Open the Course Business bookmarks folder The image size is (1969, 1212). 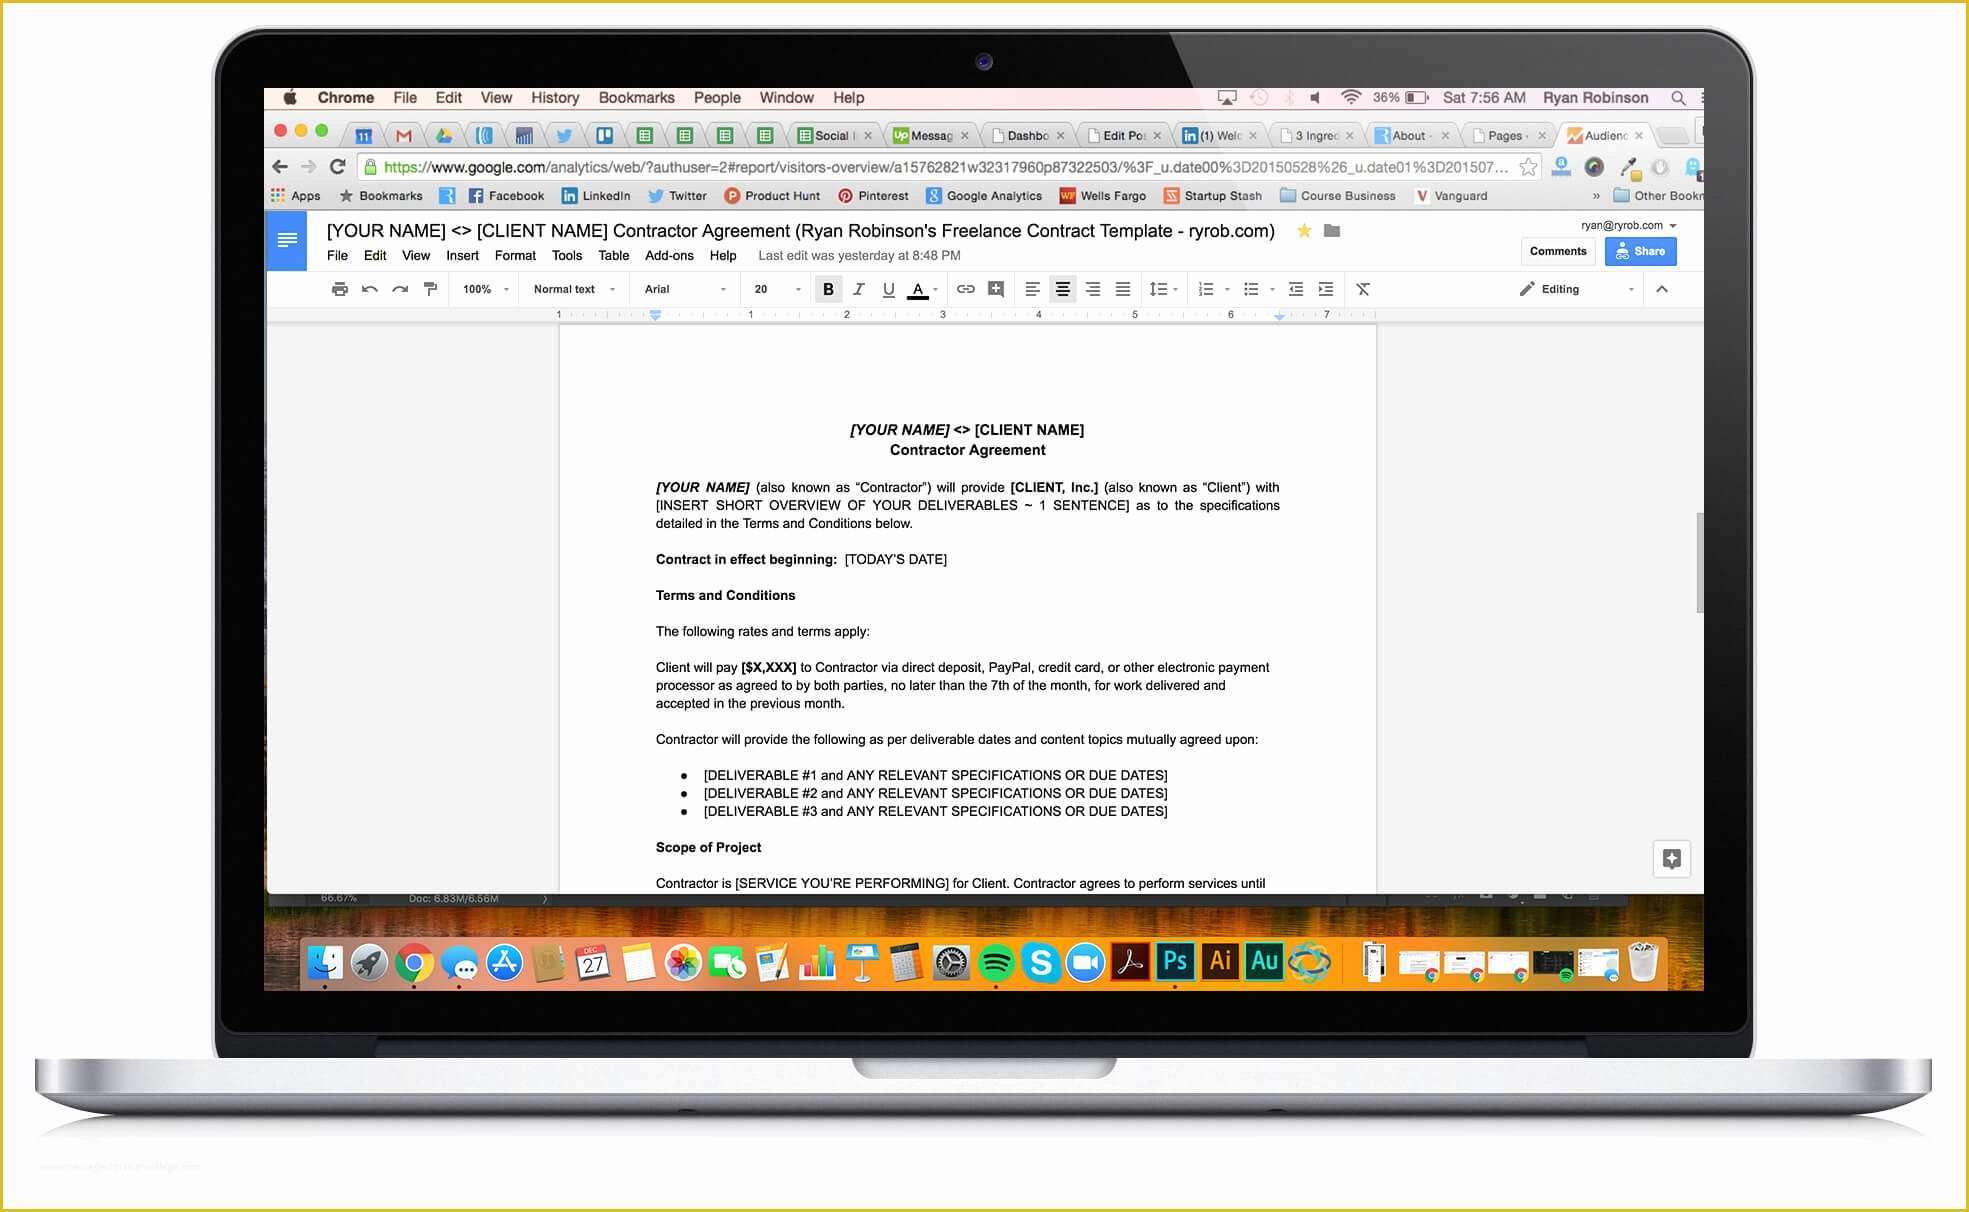pyautogui.click(x=1337, y=196)
